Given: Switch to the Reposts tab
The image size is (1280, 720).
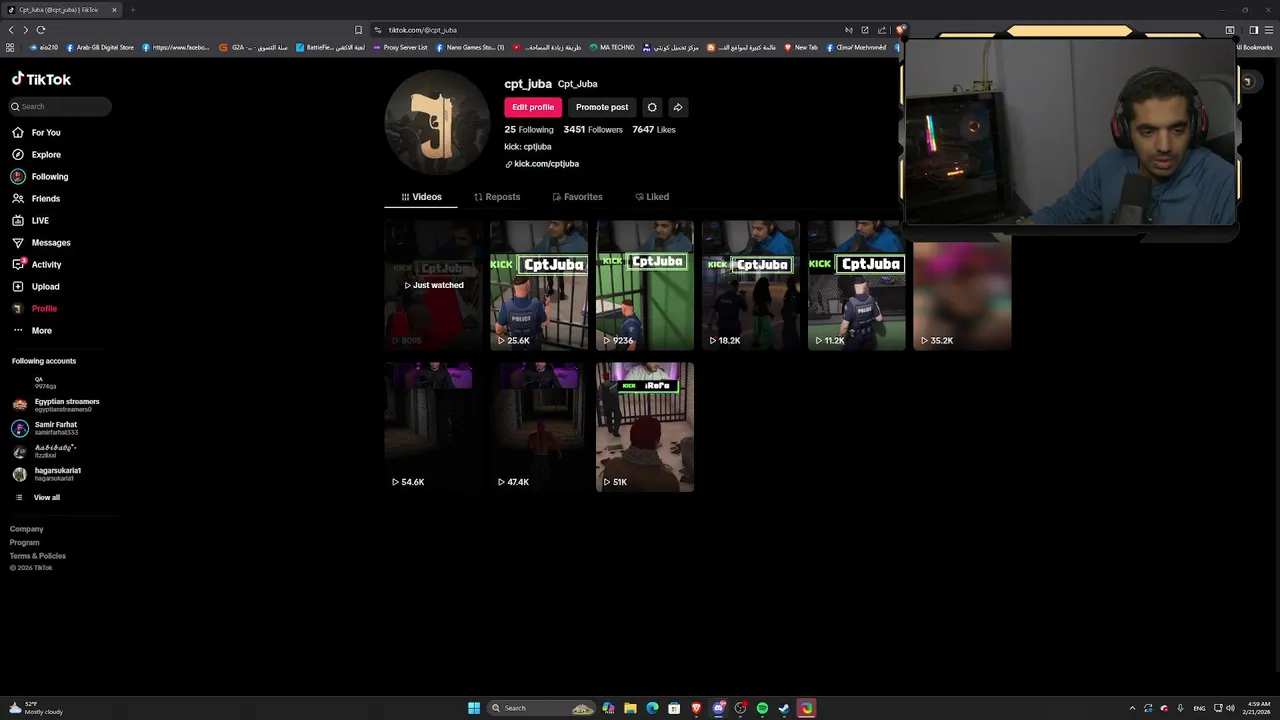Looking at the screenshot, I should click(x=497, y=197).
